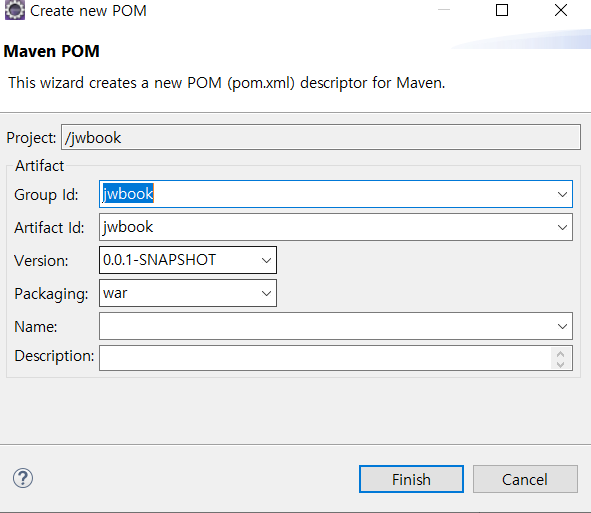
Task: Expand the Artifact Id dropdown arrow
Action: coord(562,227)
